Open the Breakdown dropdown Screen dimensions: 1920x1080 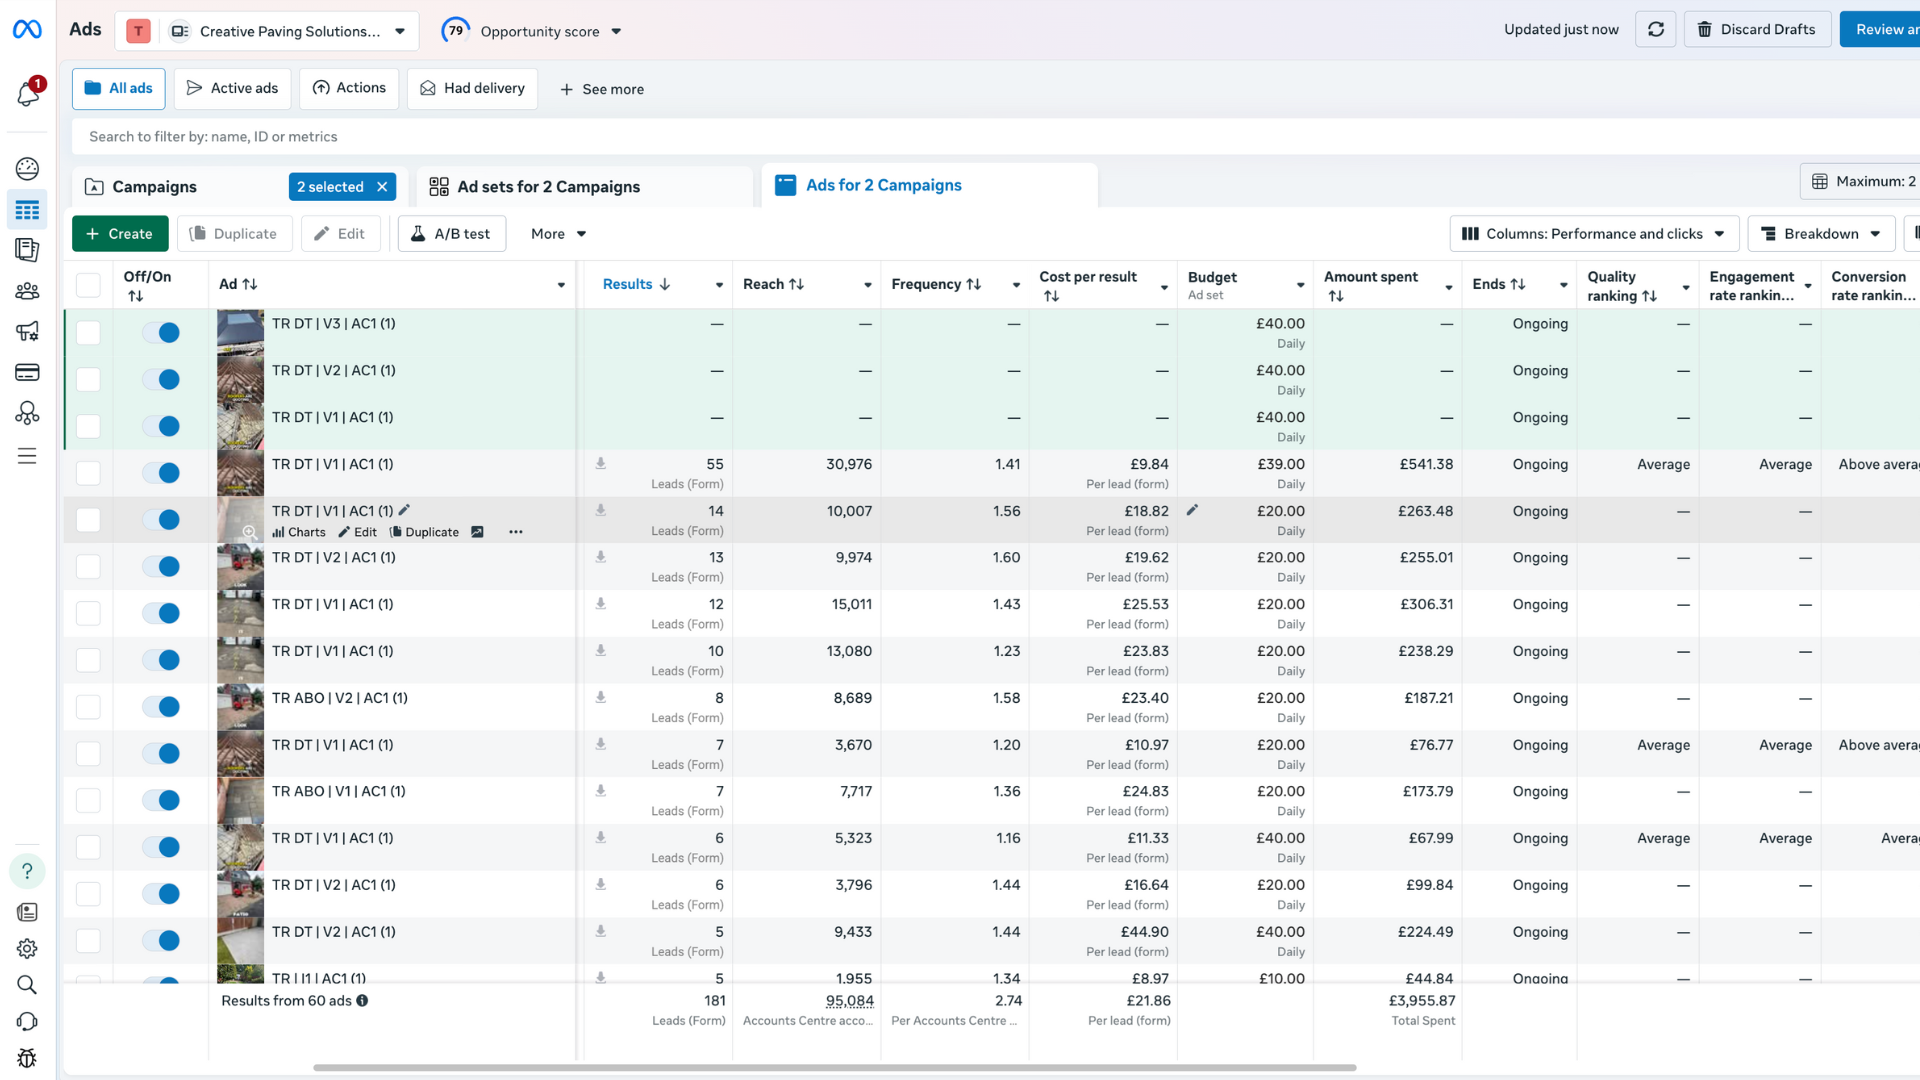pos(1820,234)
